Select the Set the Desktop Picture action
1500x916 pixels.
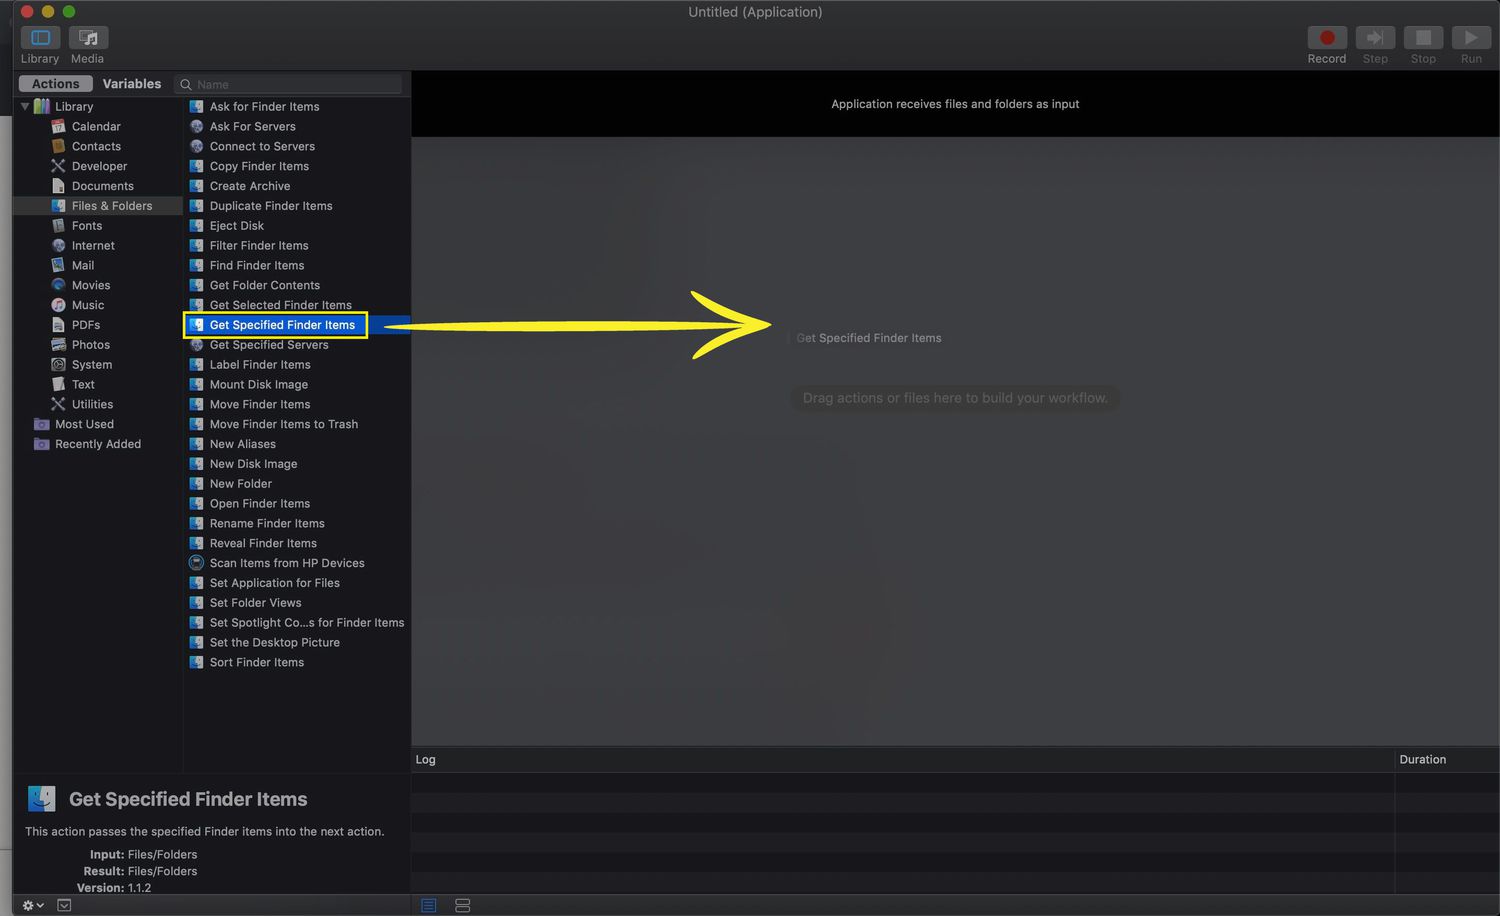(274, 642)
